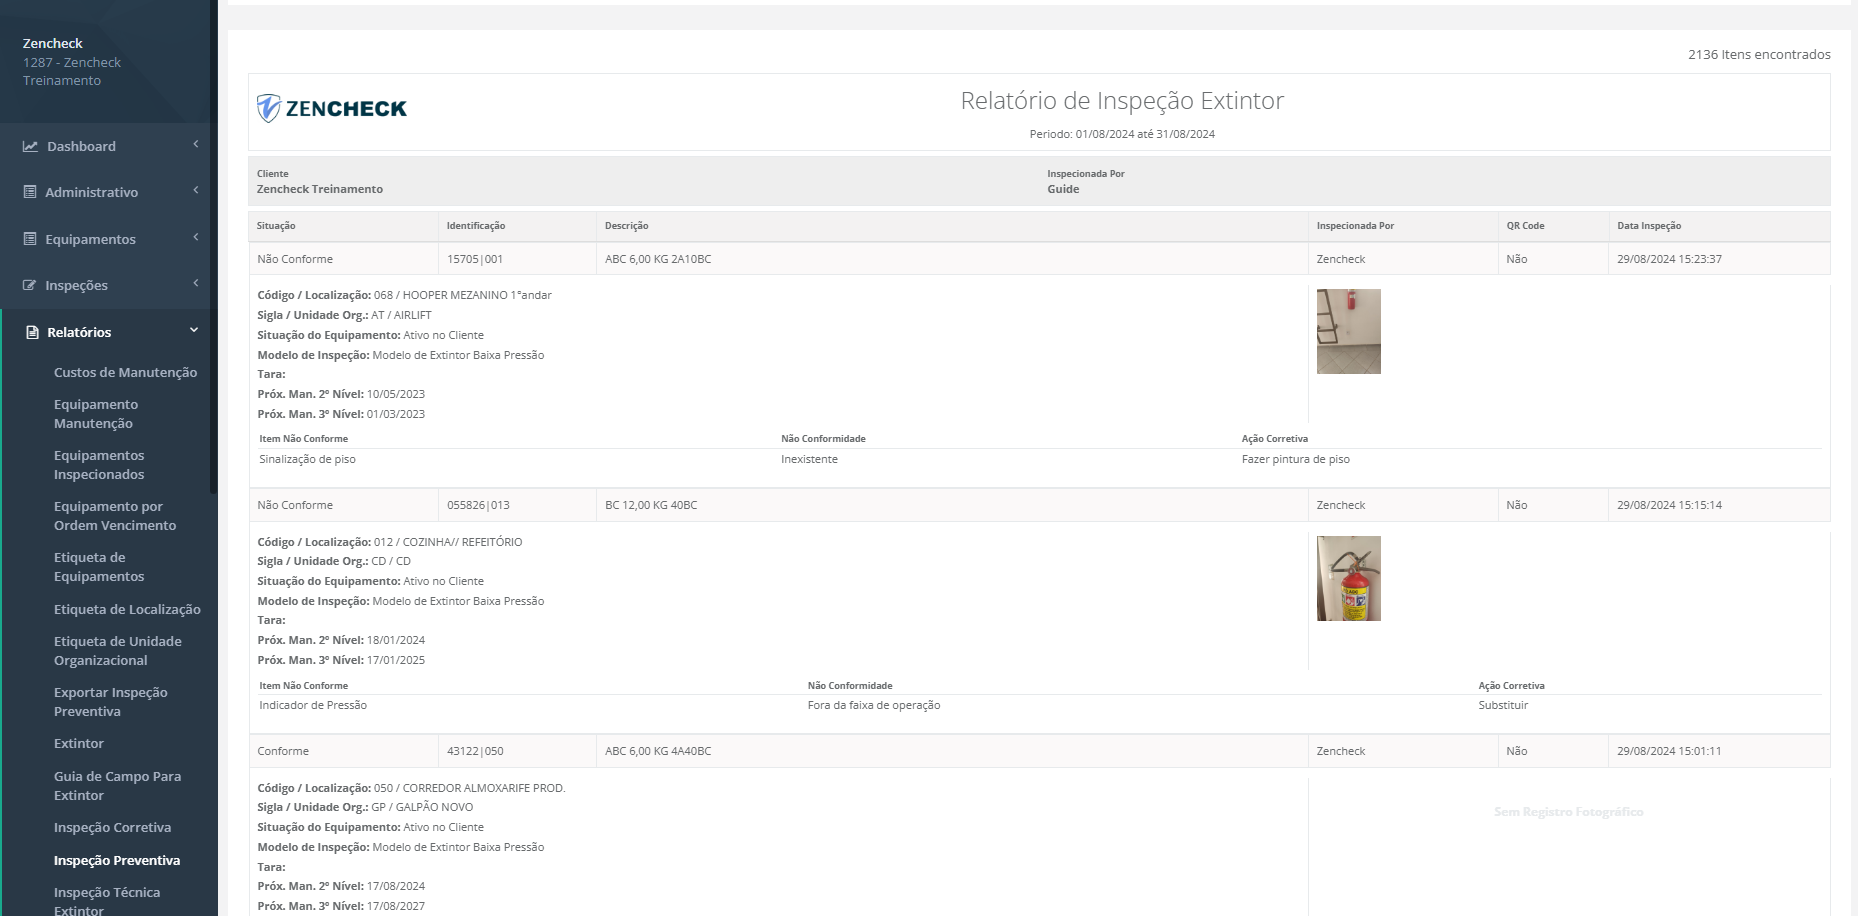
Task: Click the Guide inspector name
Action: (1063, 189)
